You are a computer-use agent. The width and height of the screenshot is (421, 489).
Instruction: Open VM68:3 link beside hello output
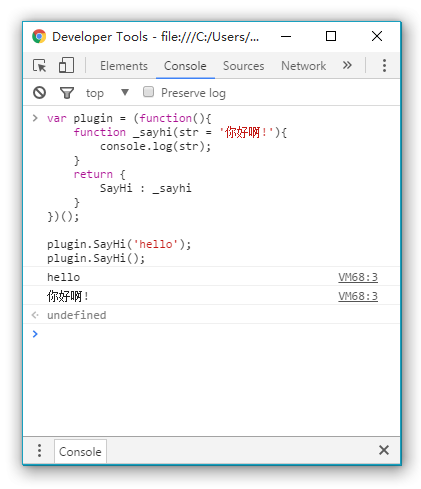(x=358, y=277)
